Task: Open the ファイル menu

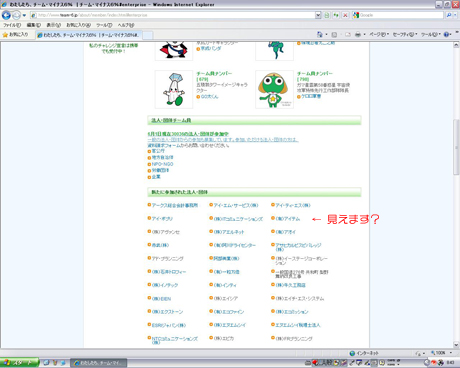Action: (x=12, y=25)
